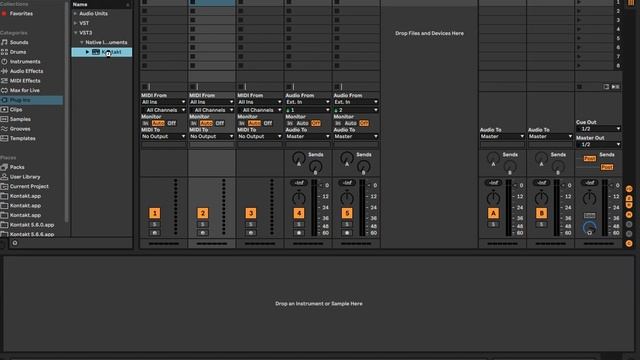Expand the Kontakt plug-in entry

pyautogui.click(x=87, y=52)
